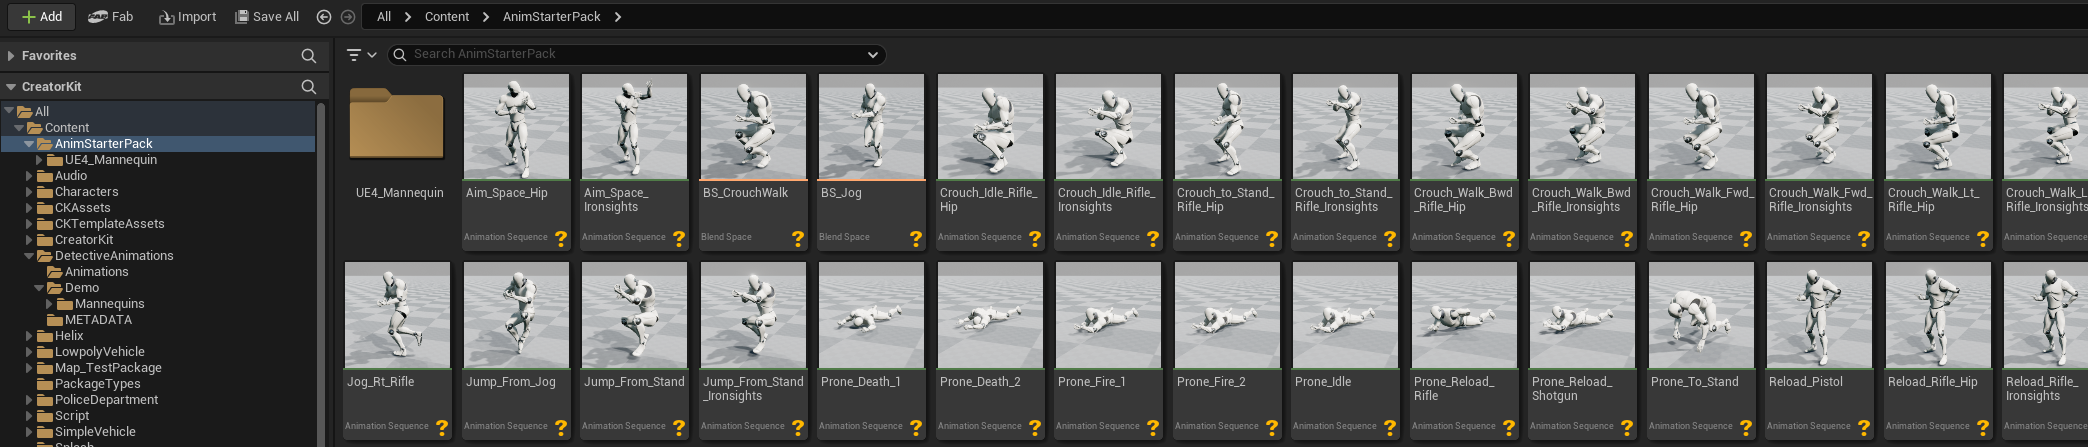Viewport: 2088px width, 447px height.
Task: Click the search icon in CreatorKit panel
Action: 309,87
